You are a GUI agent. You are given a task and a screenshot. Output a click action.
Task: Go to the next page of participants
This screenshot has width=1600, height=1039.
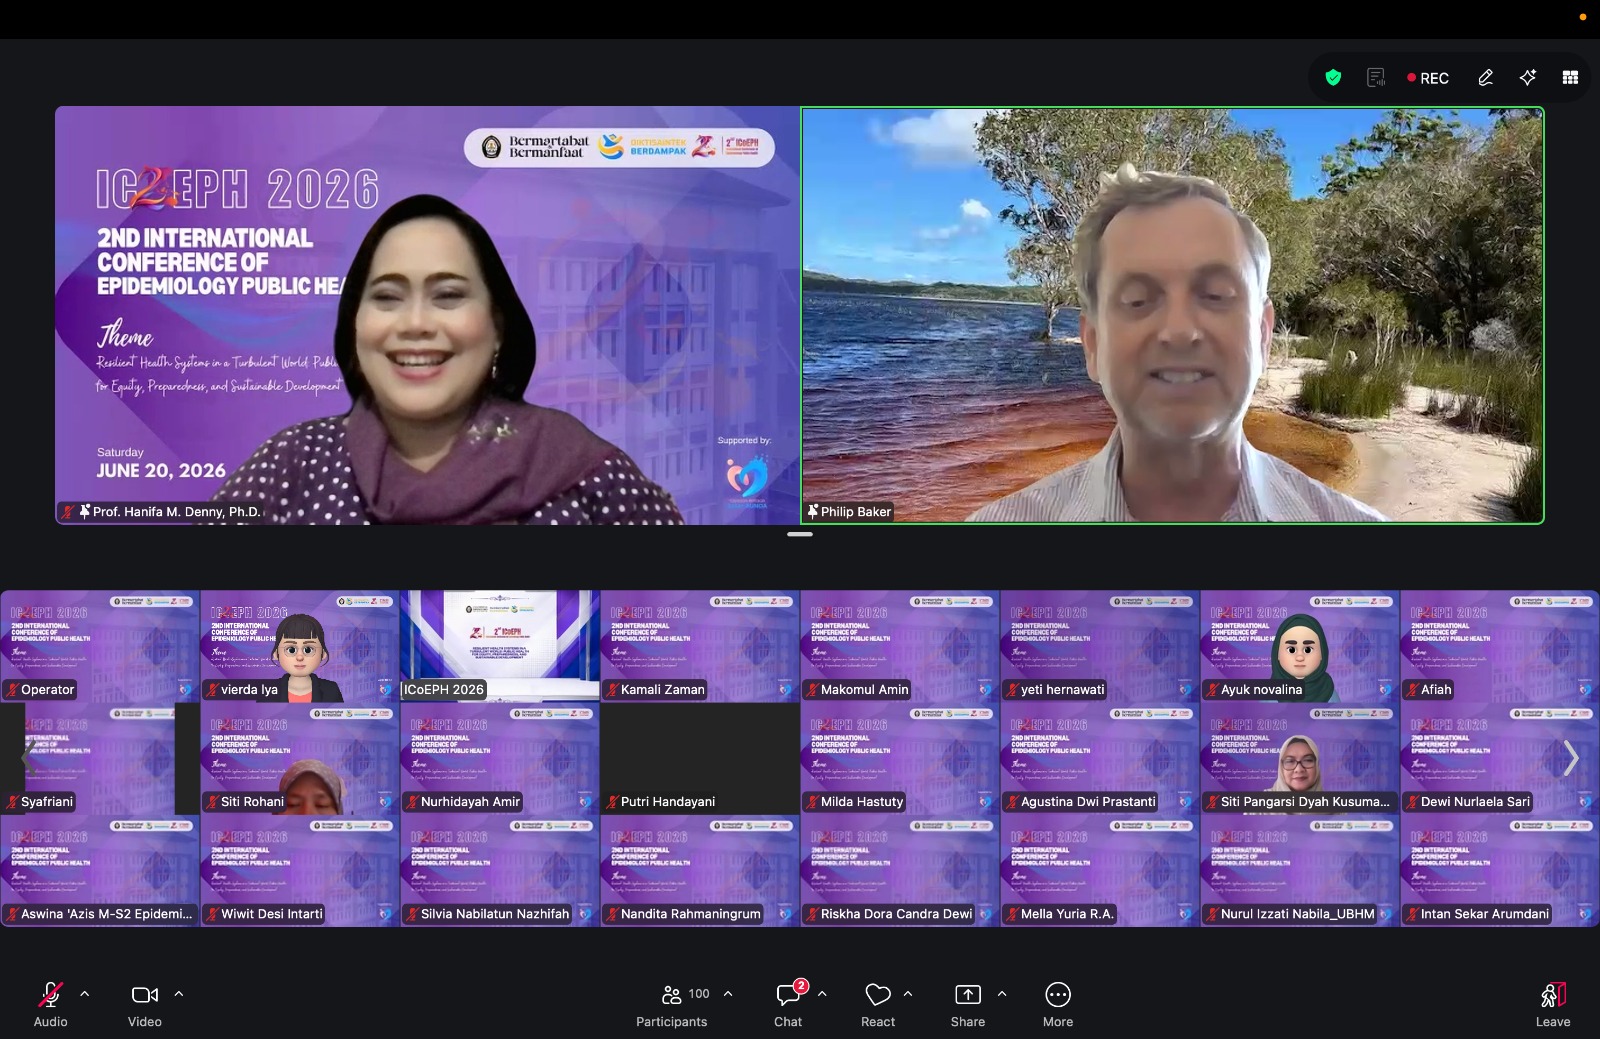(1571, 758)
